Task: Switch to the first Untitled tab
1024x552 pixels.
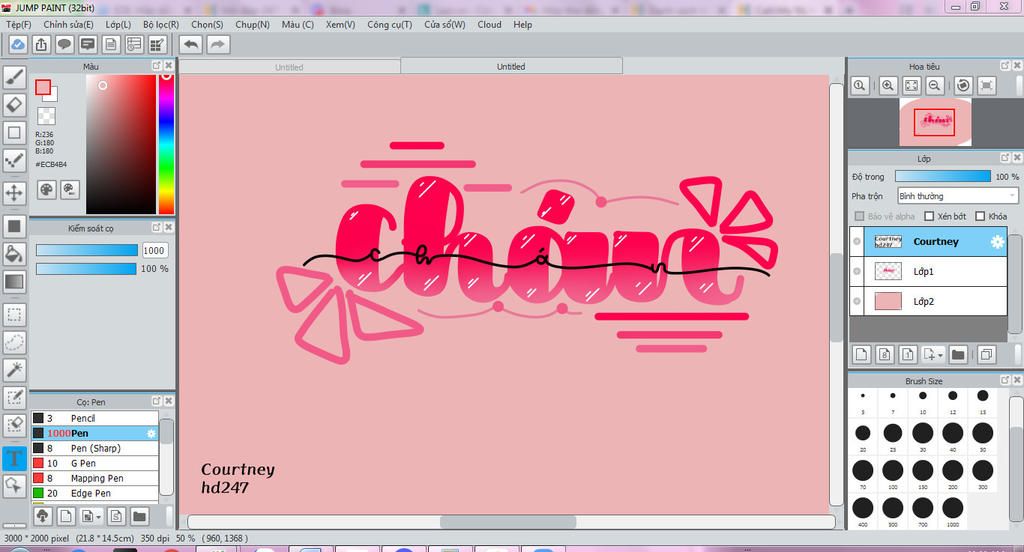Action: [289, 67]
